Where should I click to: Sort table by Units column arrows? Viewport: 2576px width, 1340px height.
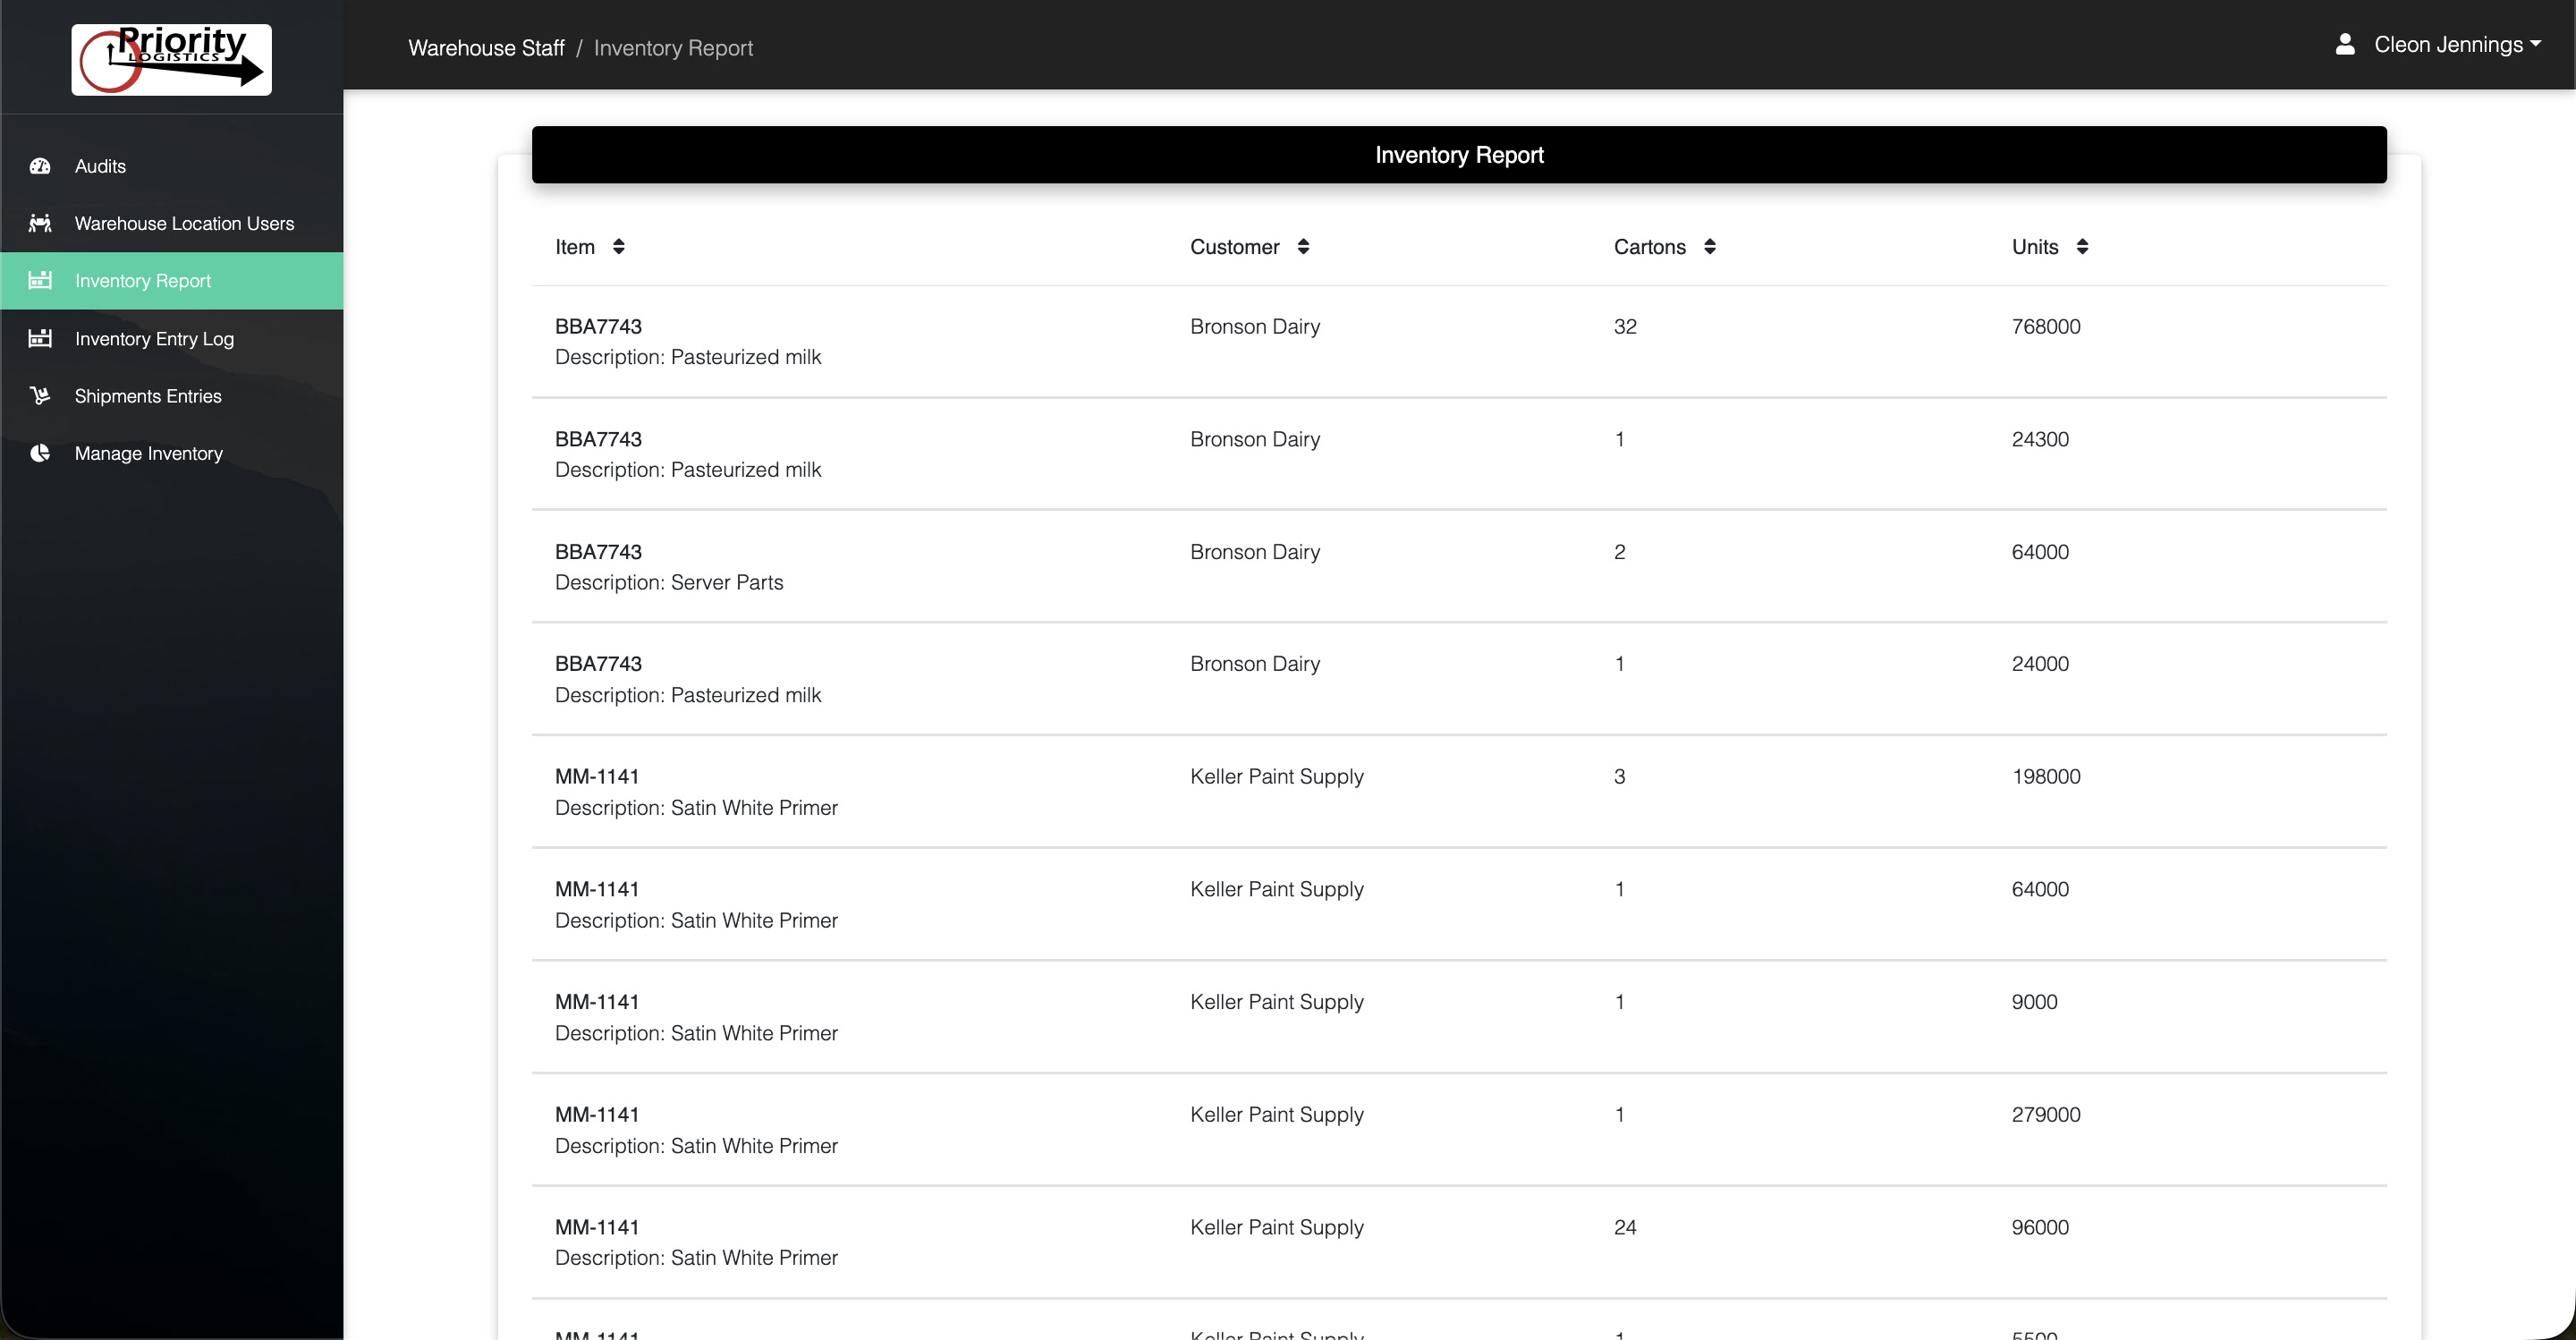pos(2082,247)
